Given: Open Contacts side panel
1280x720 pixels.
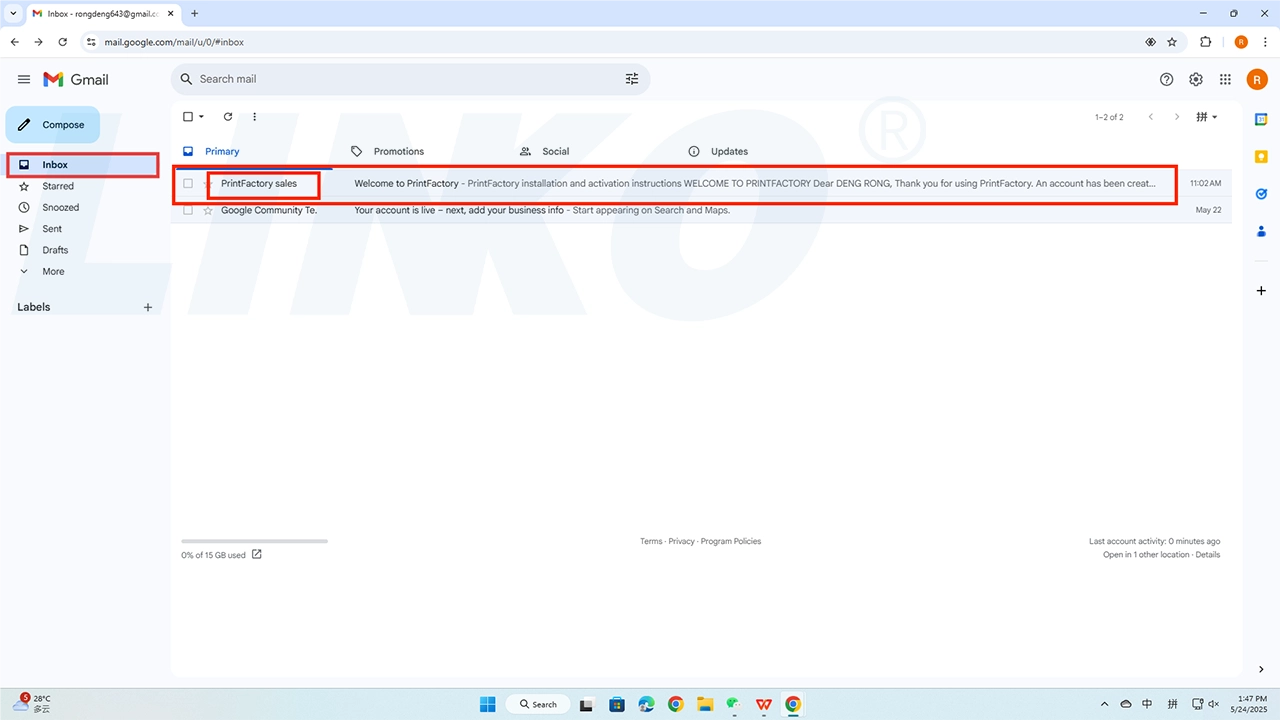Looking at the screenshot, I should [1261, 231].
